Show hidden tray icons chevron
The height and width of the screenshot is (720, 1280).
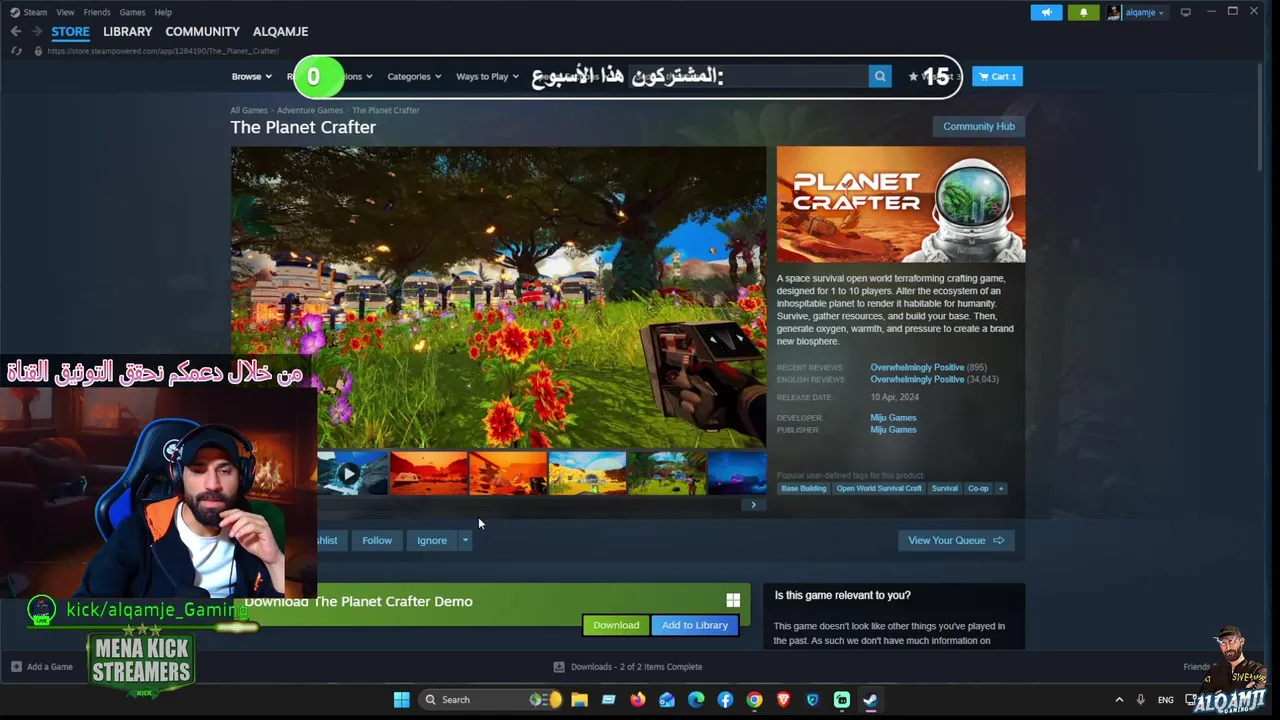pos(1119,700)
